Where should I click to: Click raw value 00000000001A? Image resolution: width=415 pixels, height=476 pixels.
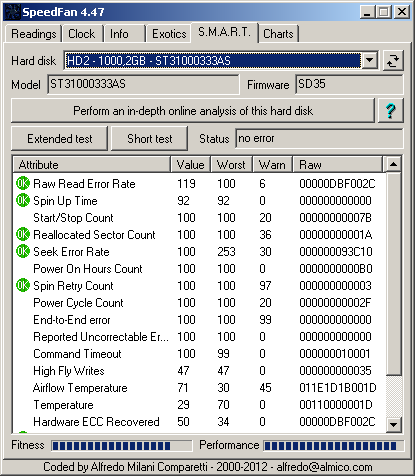(336, 235)
